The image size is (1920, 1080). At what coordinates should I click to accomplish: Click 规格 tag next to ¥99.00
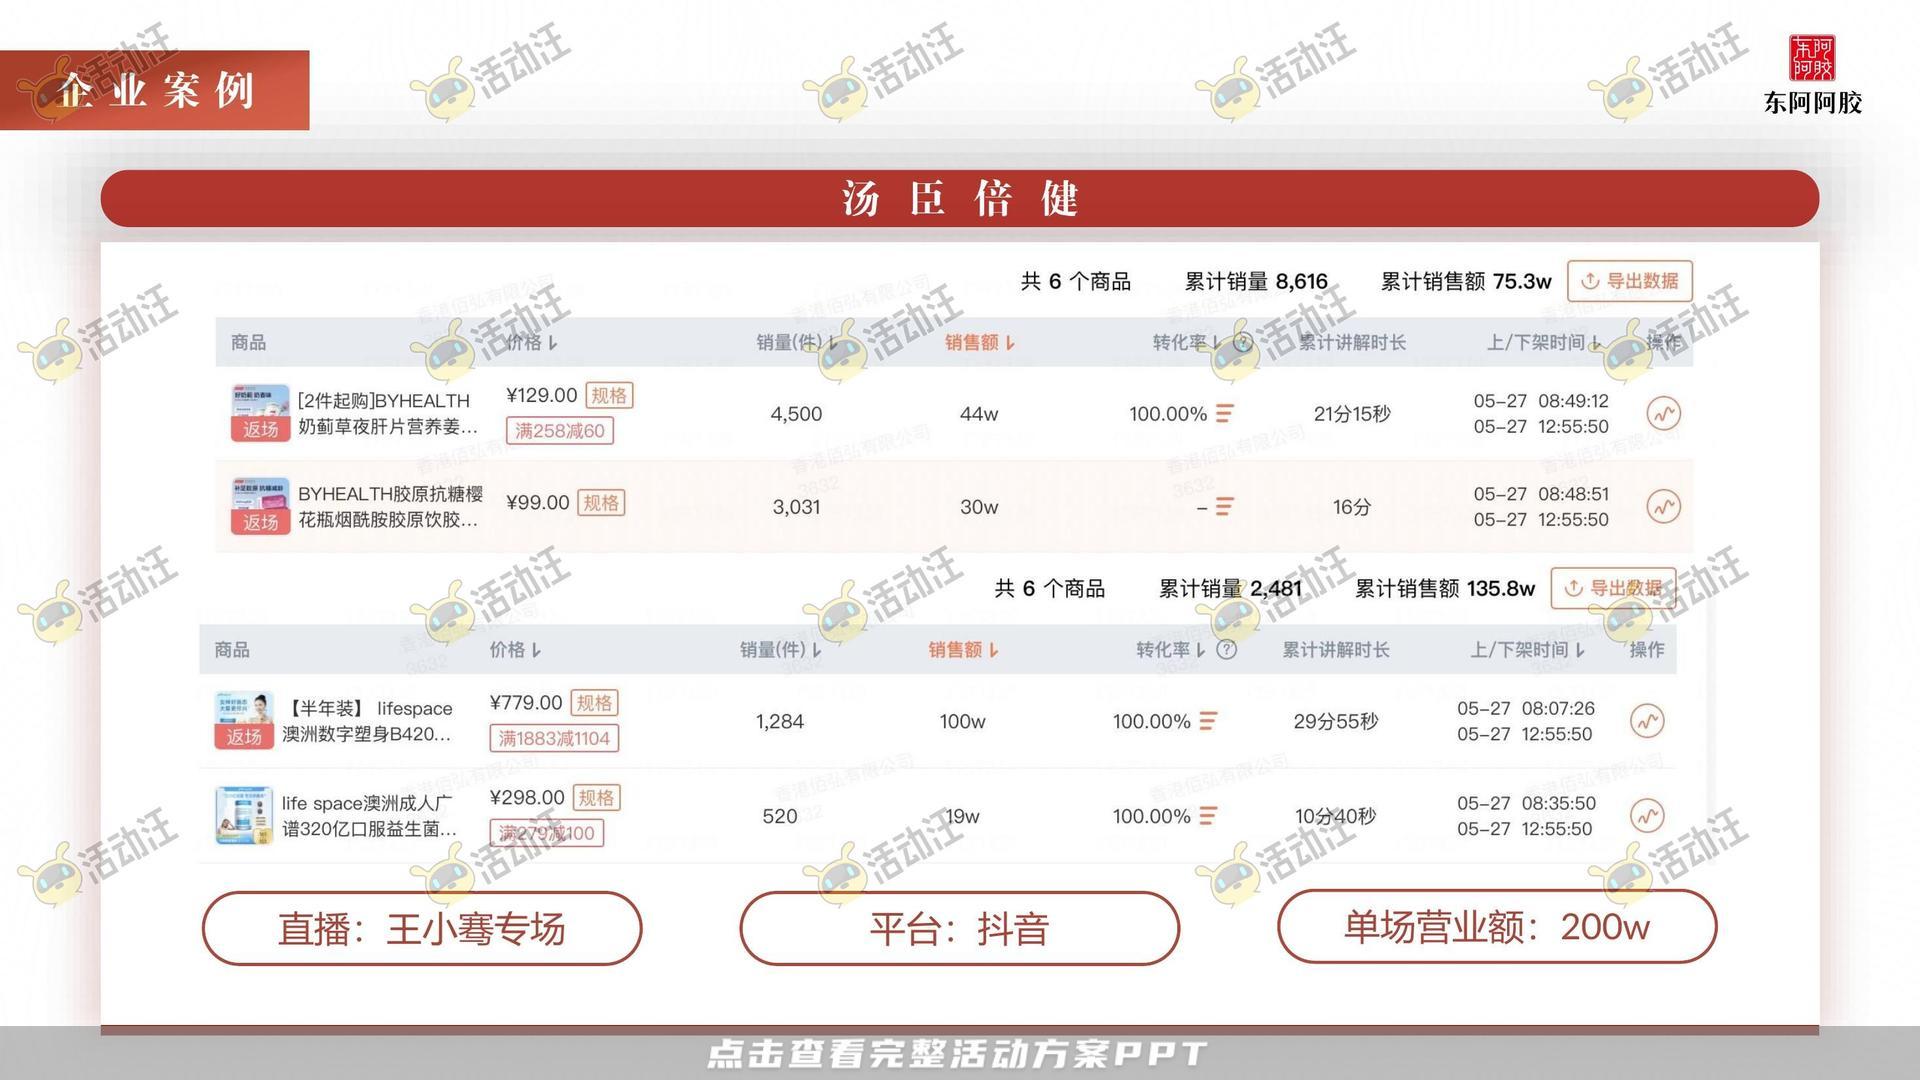click(601, 502)
